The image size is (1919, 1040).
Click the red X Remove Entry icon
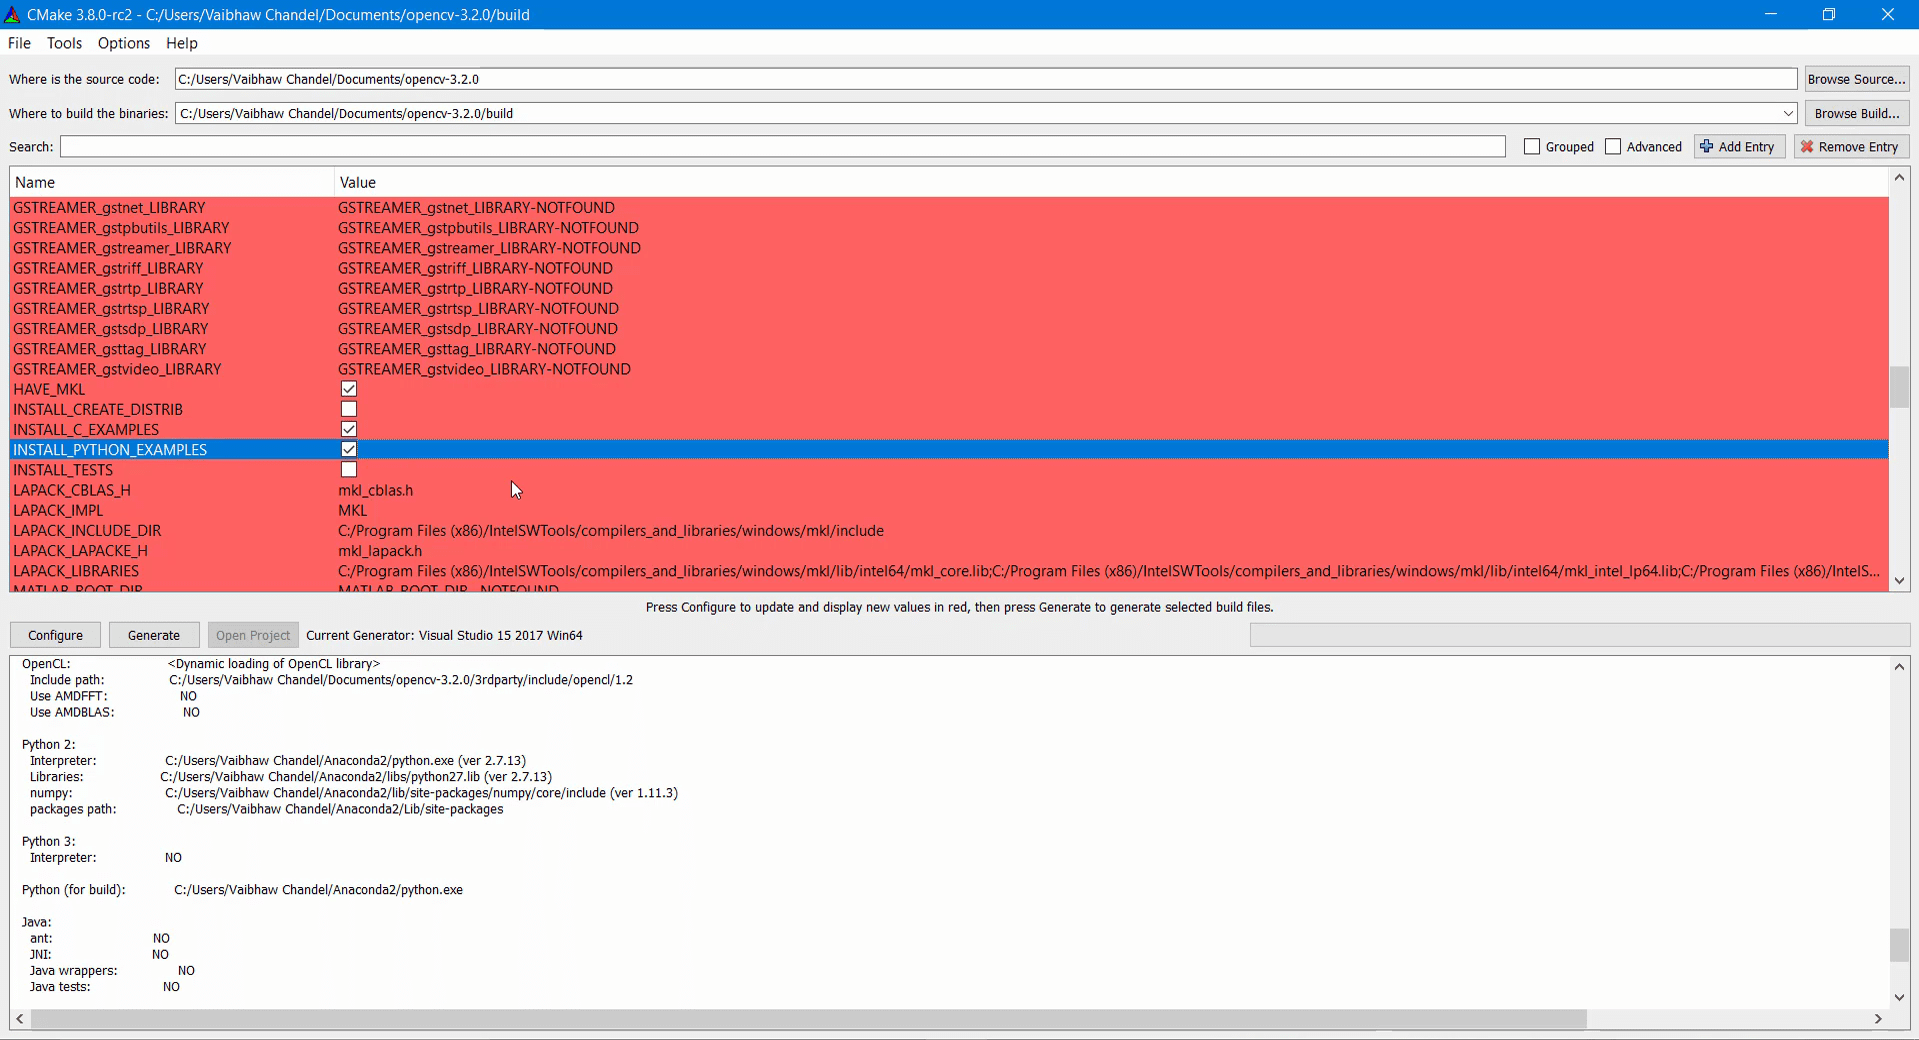(x=1807, y=146)
